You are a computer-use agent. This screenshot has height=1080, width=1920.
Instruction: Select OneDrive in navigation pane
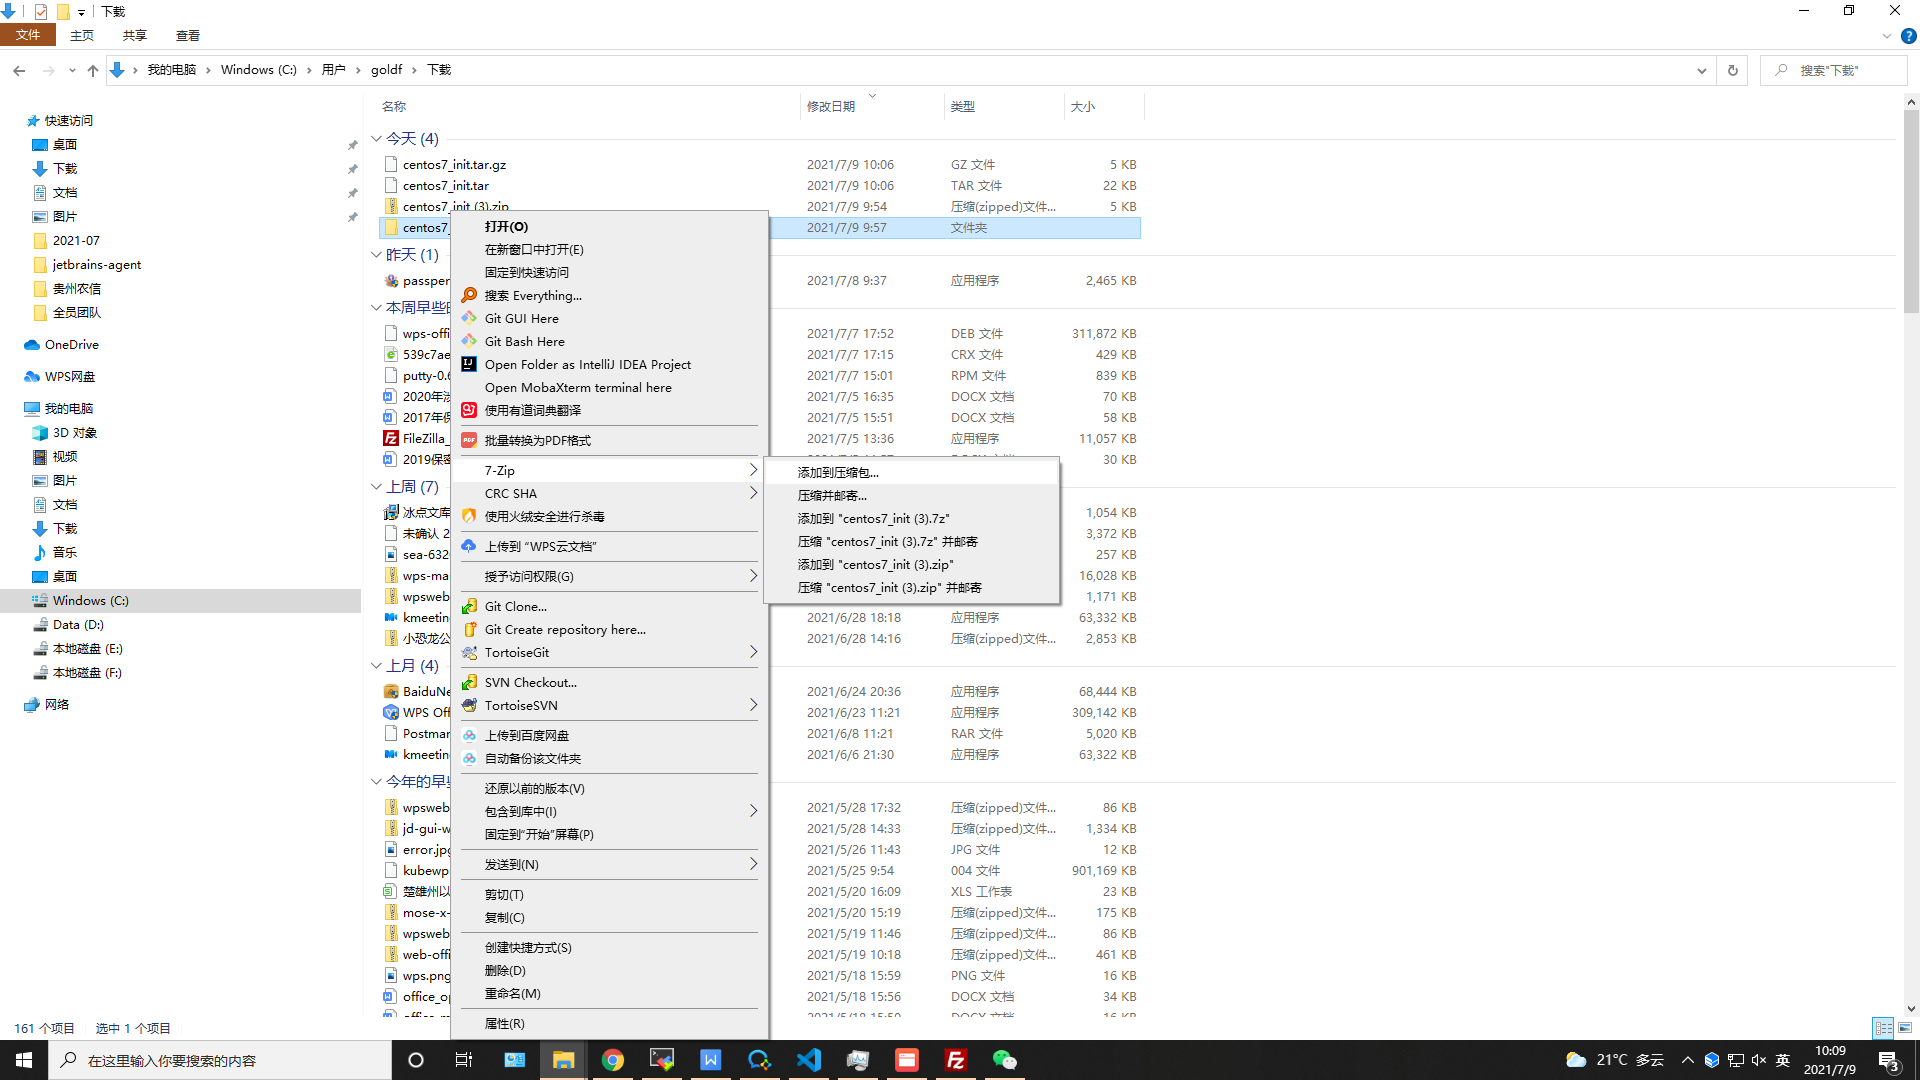coord(72,344)
